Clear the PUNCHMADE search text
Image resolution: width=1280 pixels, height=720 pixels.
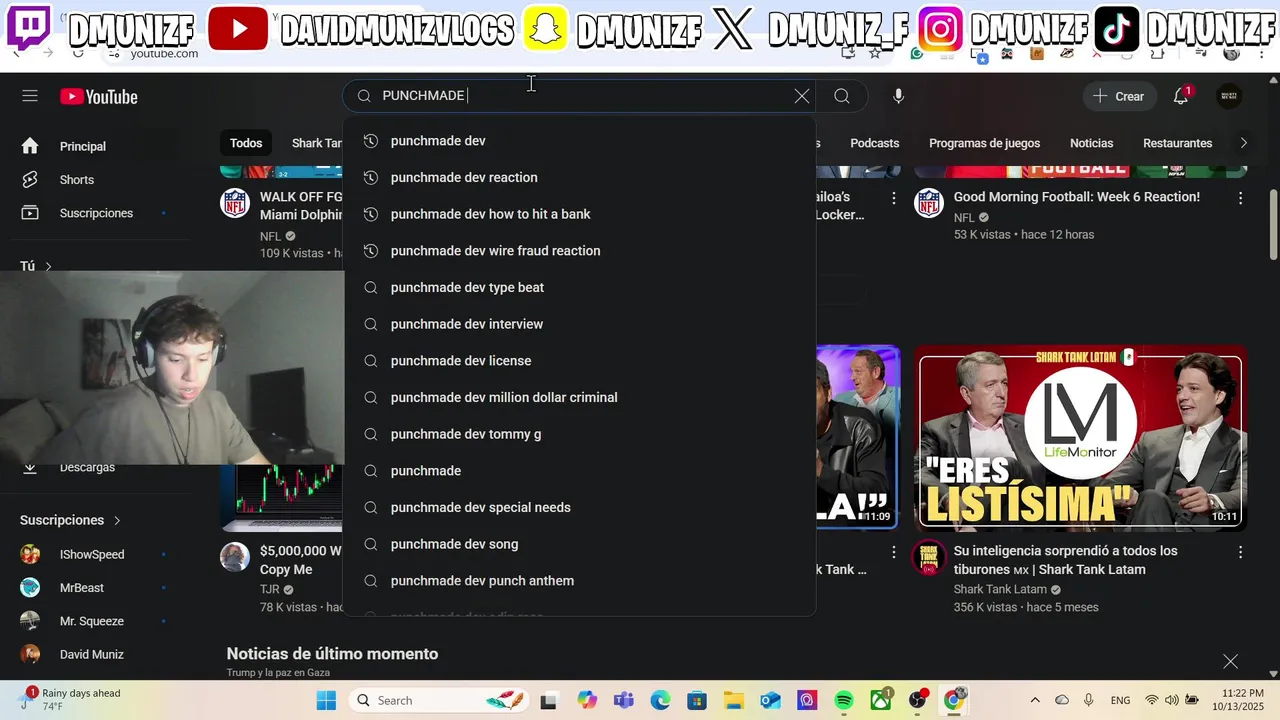pyautogui.click(x=801, y=96)
